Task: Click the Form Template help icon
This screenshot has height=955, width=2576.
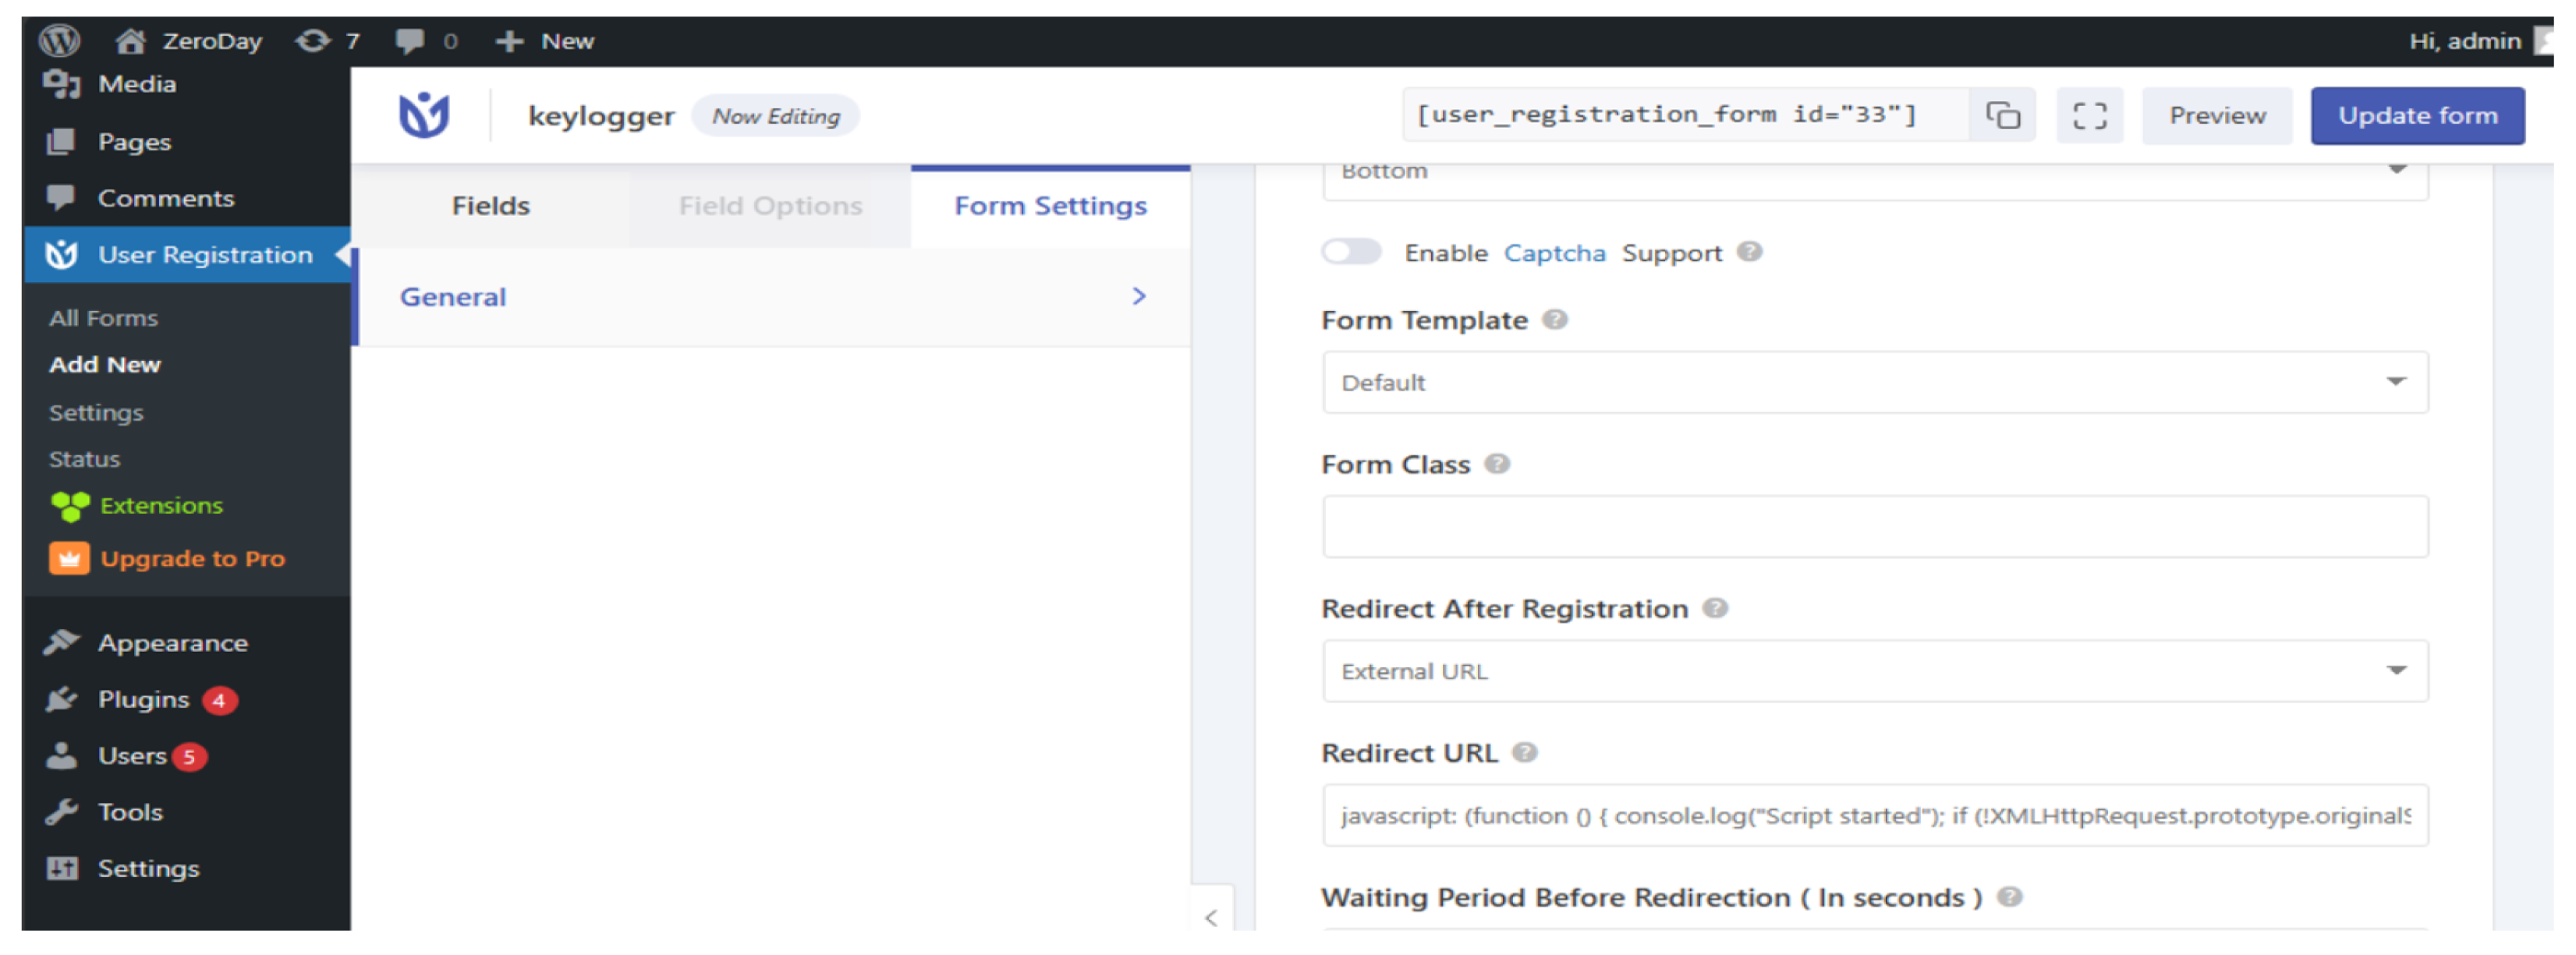Action: tap(1554, 320)
